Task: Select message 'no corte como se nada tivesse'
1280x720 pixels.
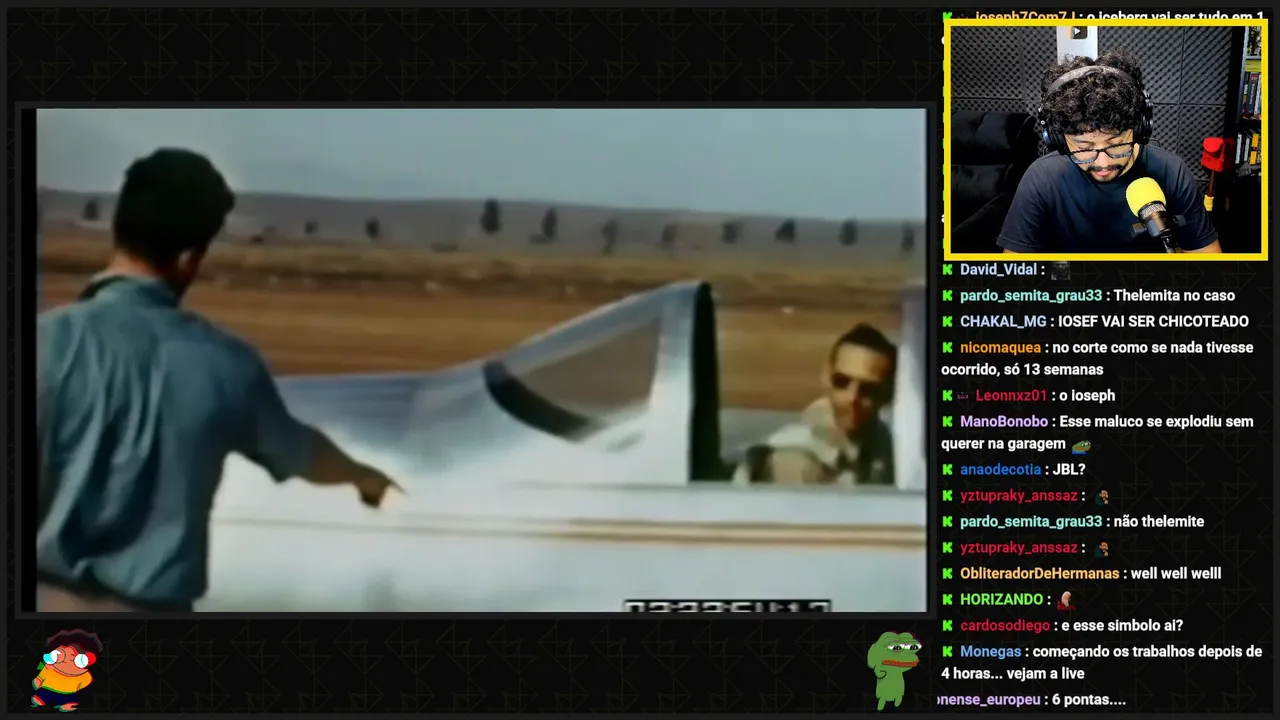Action: (x=1153, y=347)
